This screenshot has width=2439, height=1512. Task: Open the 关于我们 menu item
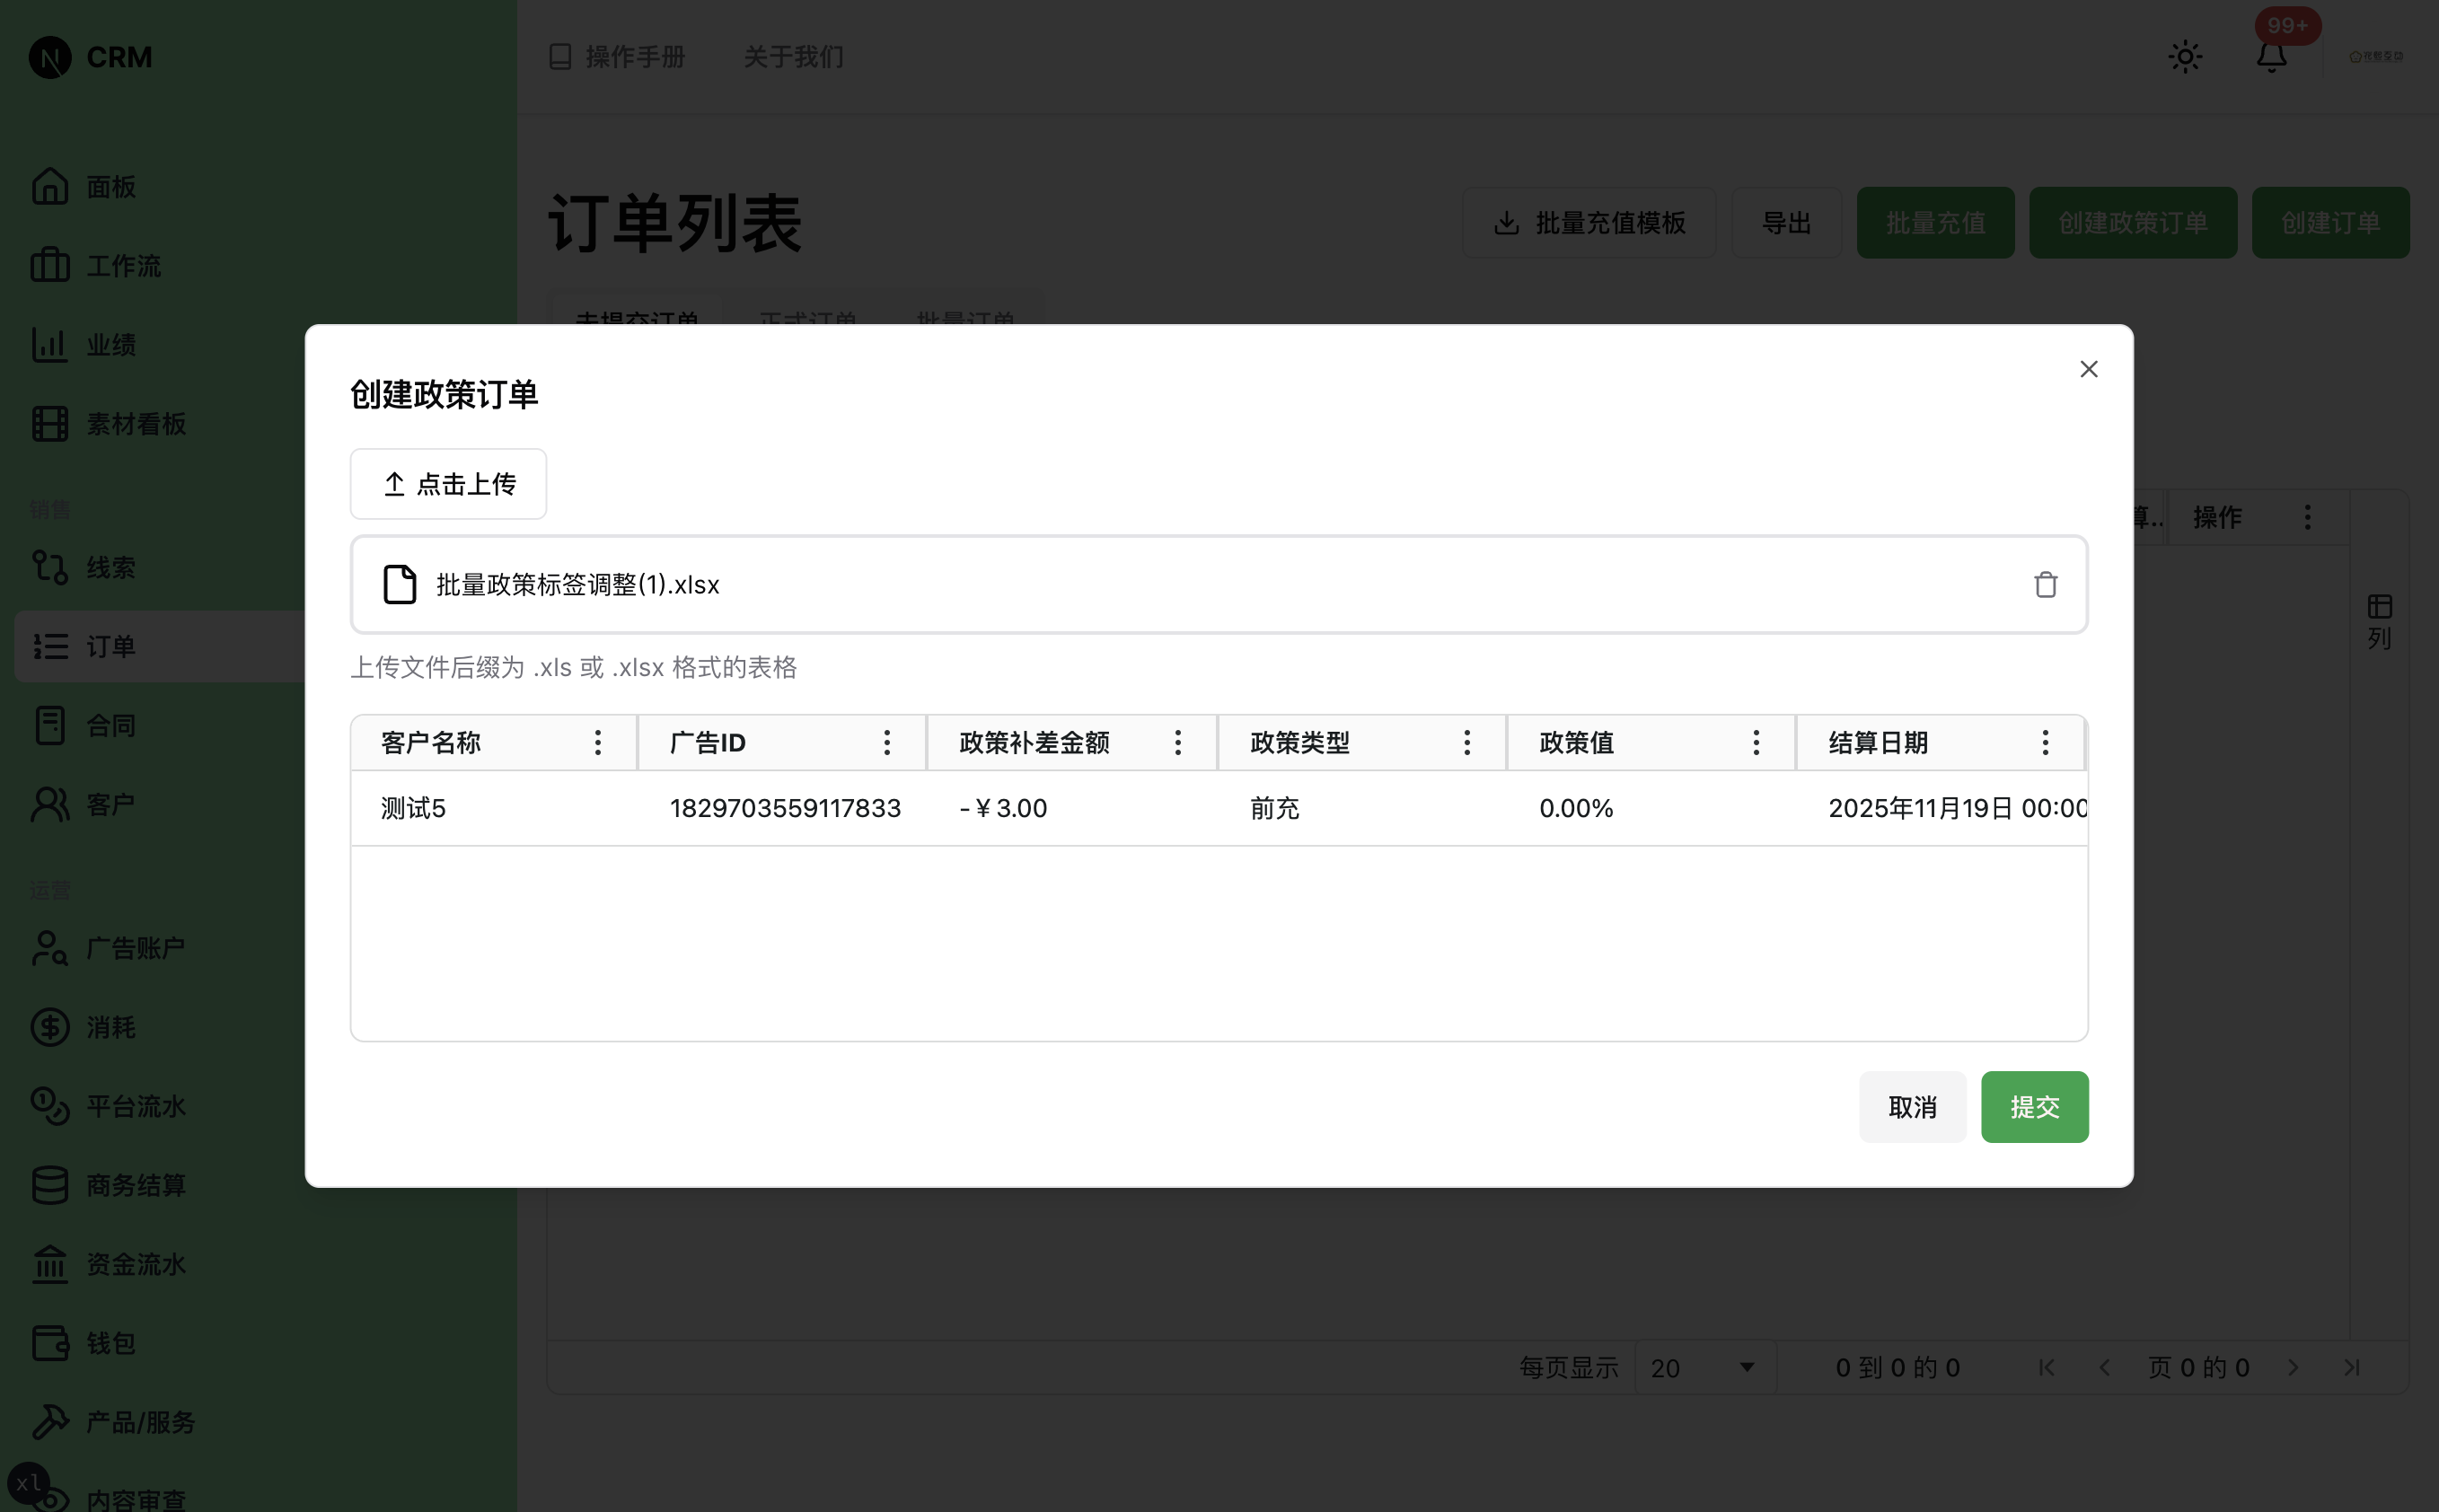coord(792,57)
